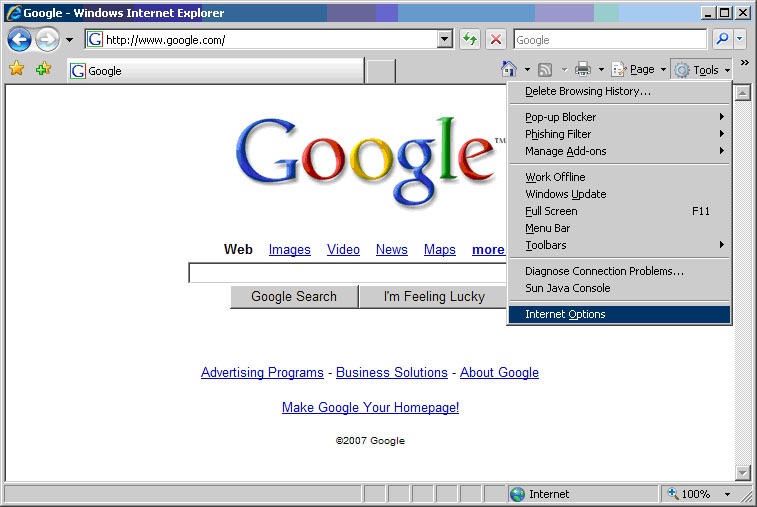Toggle Full Screen in Tools menu
This screenshot has width=757, height=507.
551,211
